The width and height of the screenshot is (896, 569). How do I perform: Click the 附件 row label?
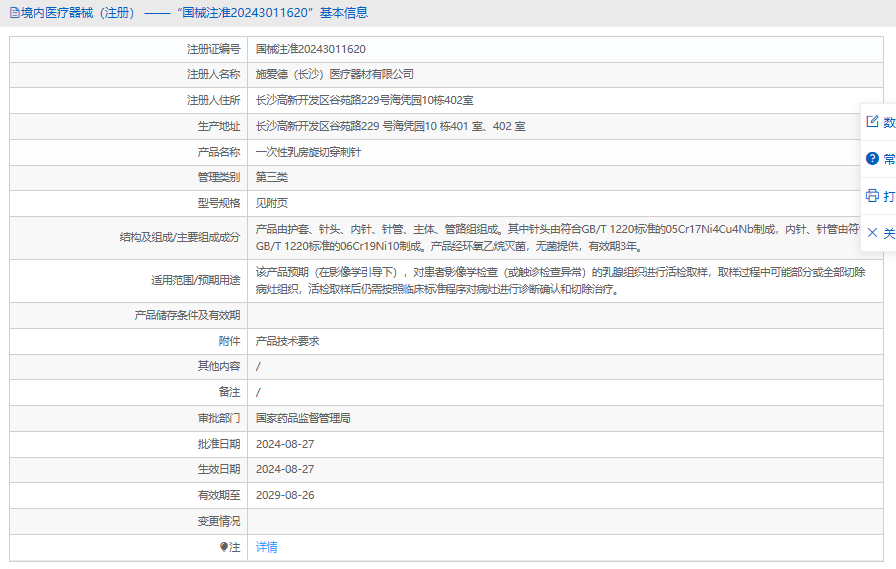coord(230,341)
